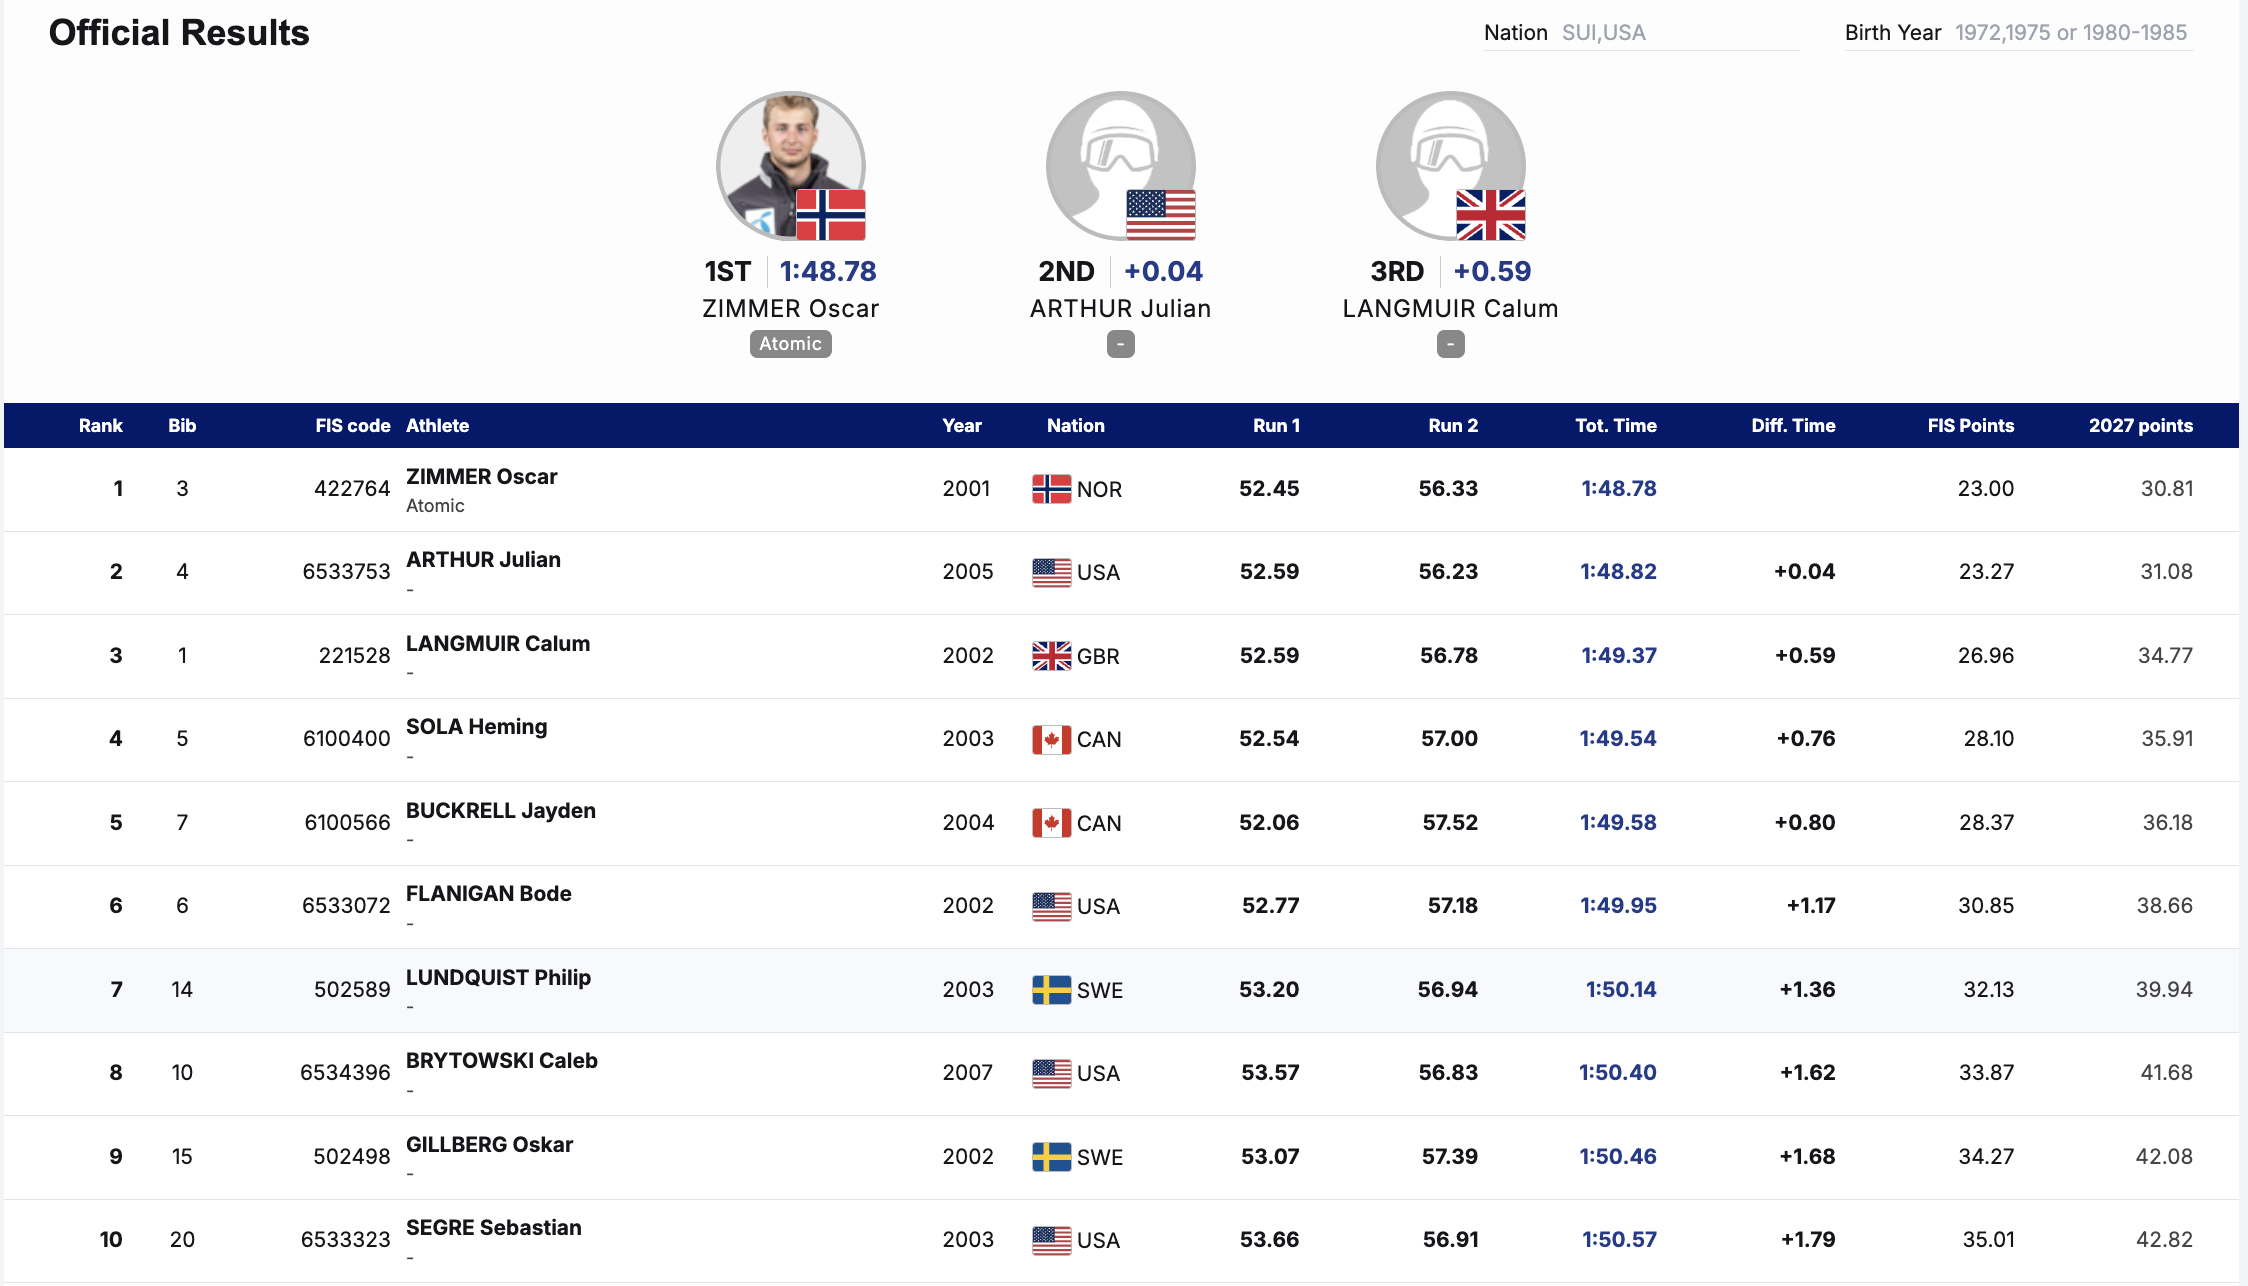The width and height of the screenshot is (2248, 1286).
Task: Click the Sweden flag in Lundquist's row
Action: tap(1051, 990)
